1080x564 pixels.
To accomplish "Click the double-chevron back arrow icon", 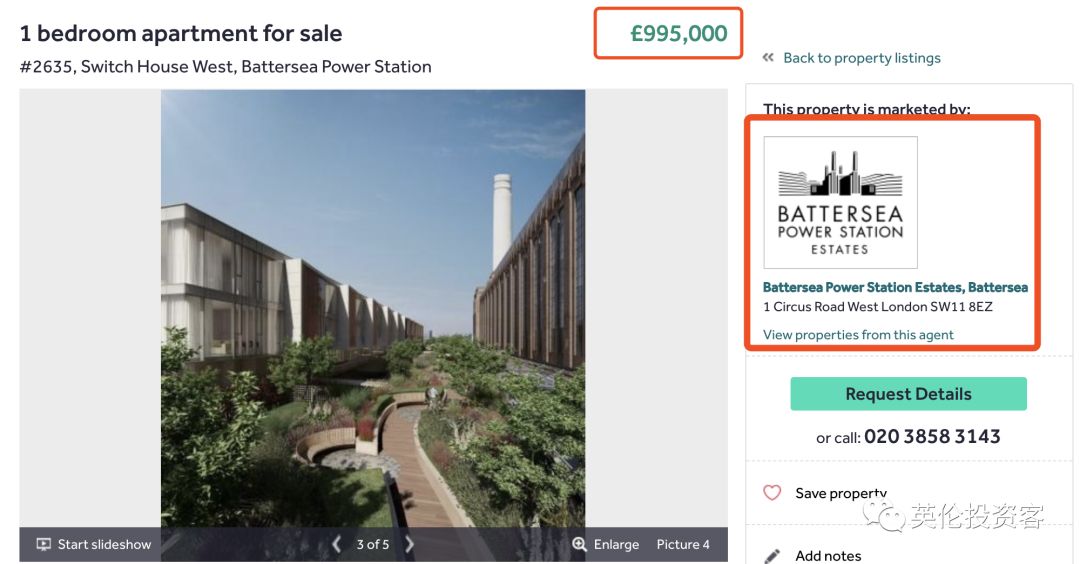I will 768,59.
